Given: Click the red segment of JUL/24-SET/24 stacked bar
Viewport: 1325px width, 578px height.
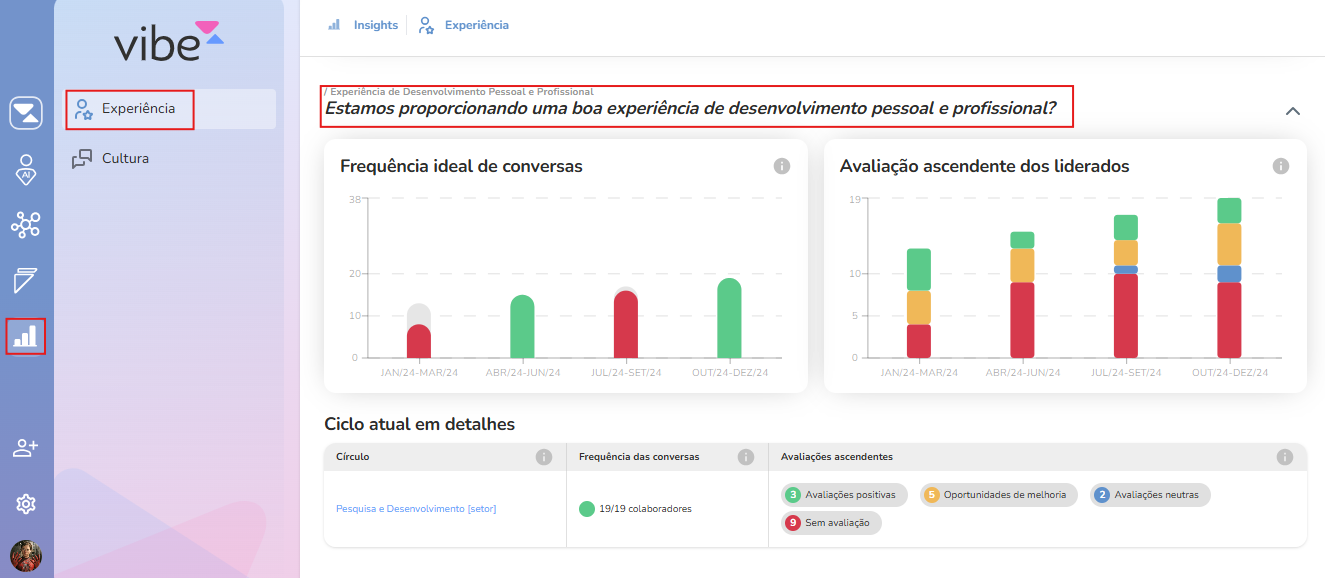Looking at the screenshot, I should pyautogui.click(x=1126, y=316).
